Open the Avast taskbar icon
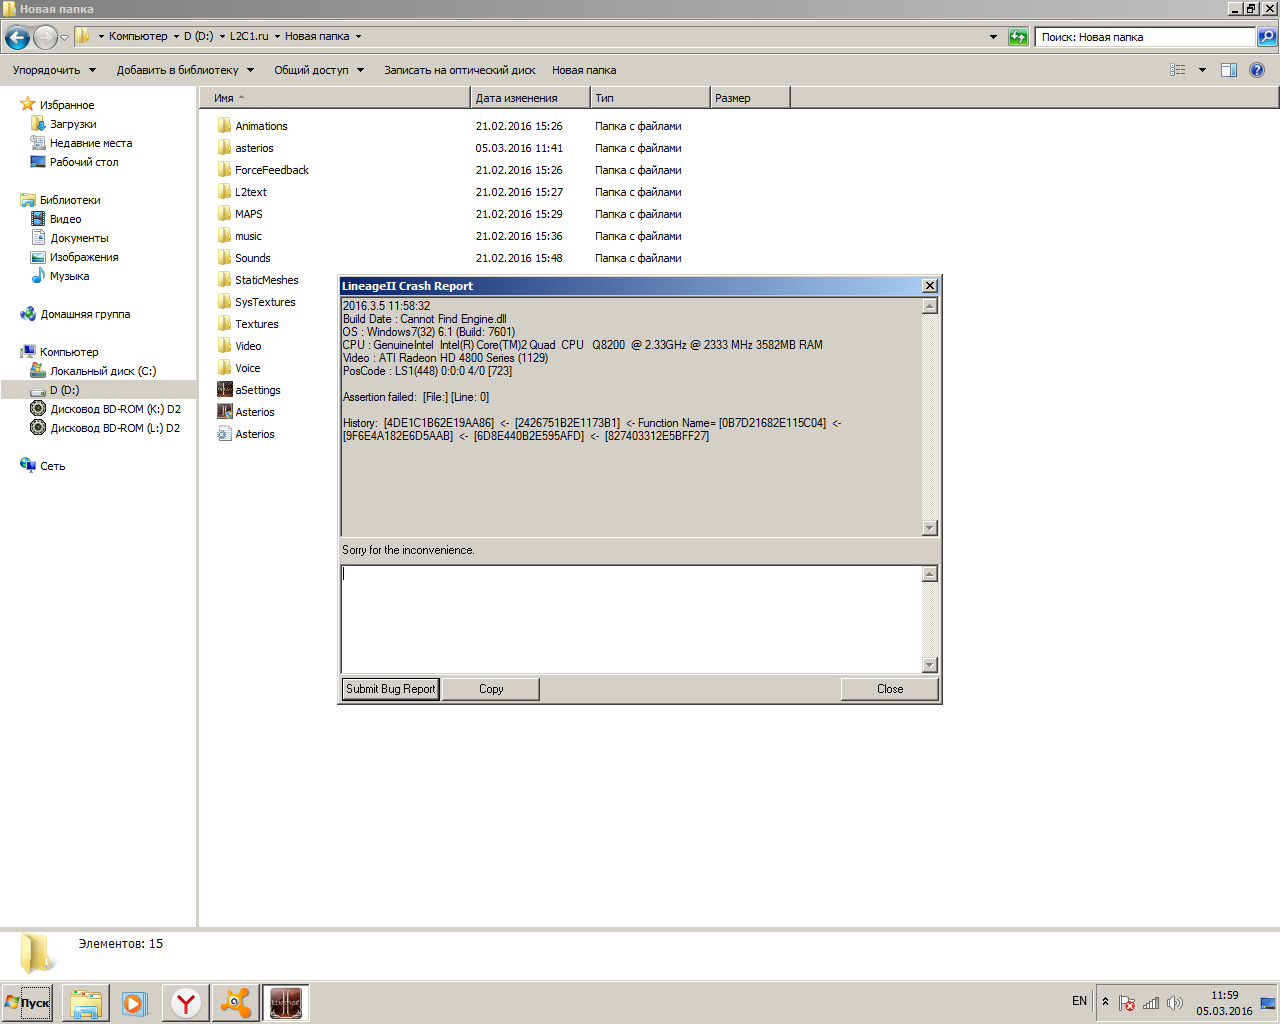Screen dimensions: 1280x1024 (x=236, y=1003)
